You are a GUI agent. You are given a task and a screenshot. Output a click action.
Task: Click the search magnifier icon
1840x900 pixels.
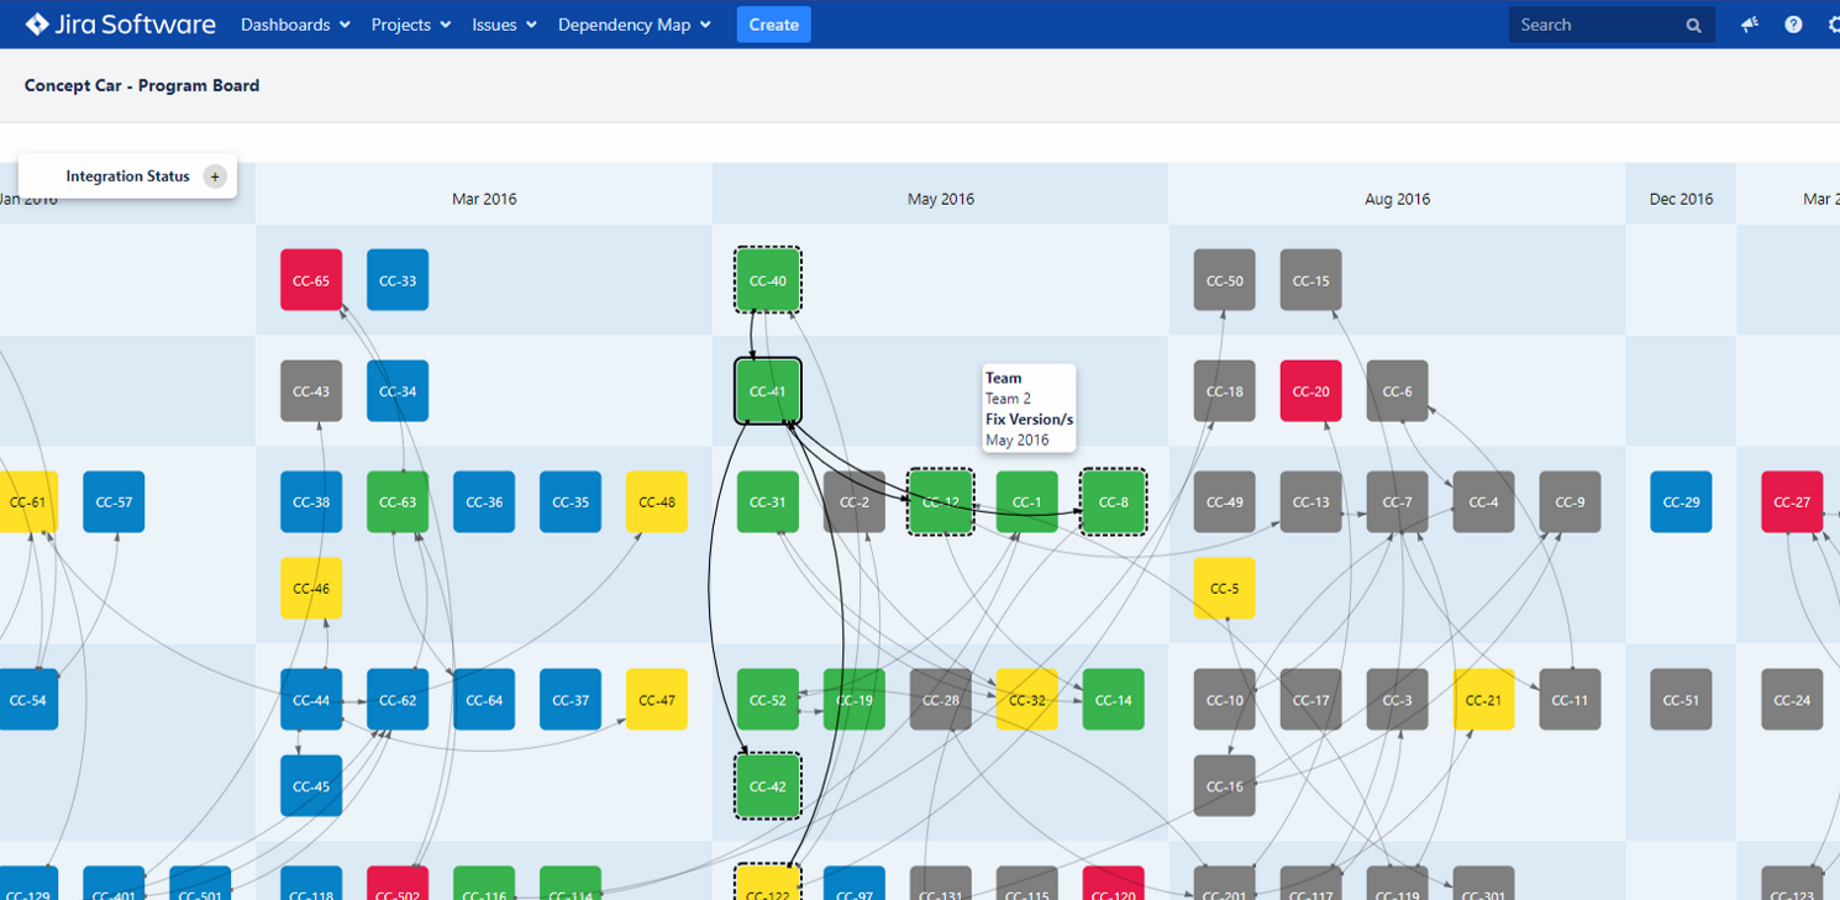tap(1693, 24)
